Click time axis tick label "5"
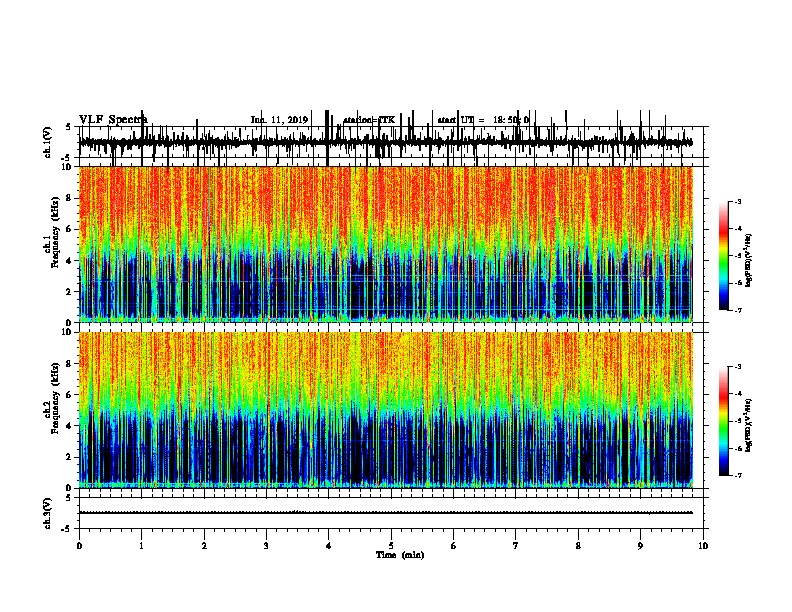792x612 pixels. click(391, 546)
